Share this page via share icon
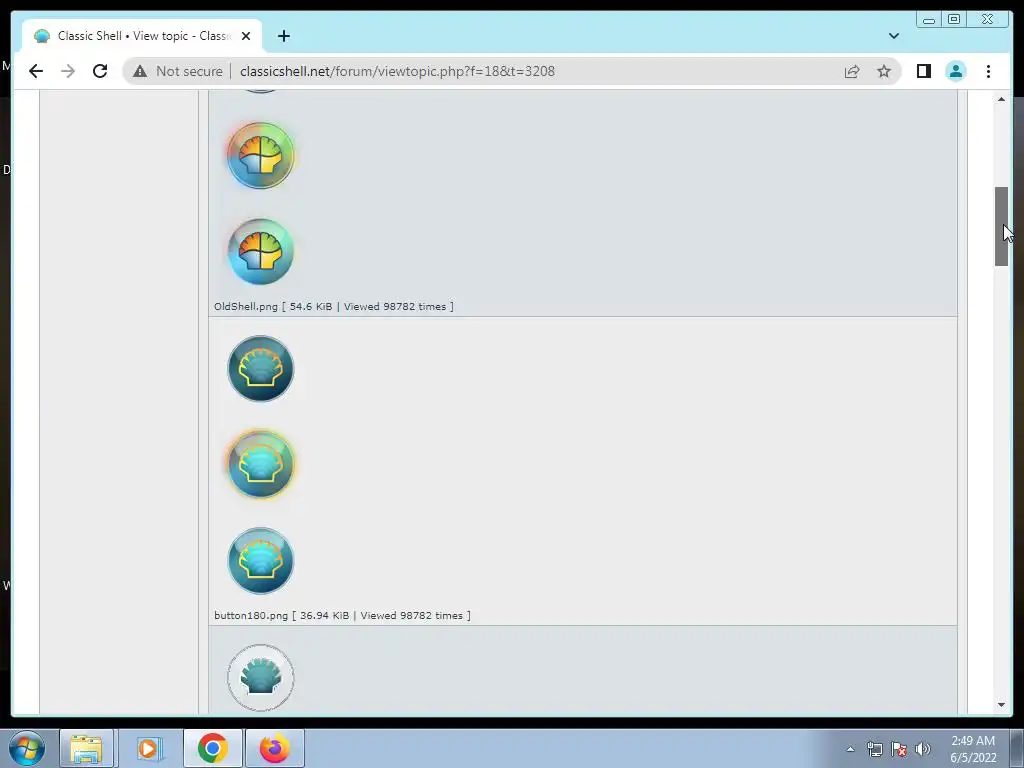1024x768 pixels. tap(852, 71)
